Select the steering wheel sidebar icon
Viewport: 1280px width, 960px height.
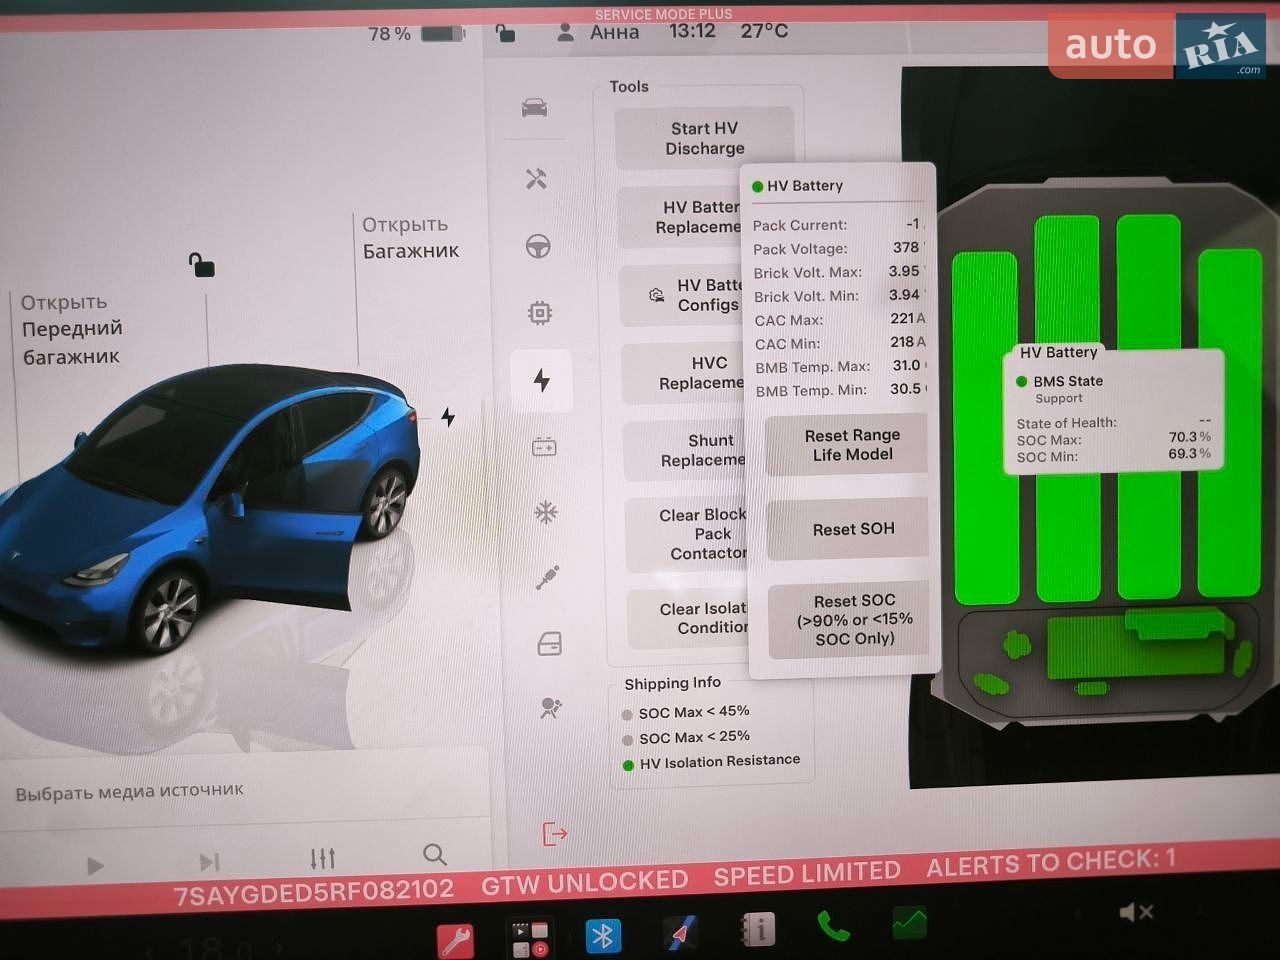tap(538, 246)
